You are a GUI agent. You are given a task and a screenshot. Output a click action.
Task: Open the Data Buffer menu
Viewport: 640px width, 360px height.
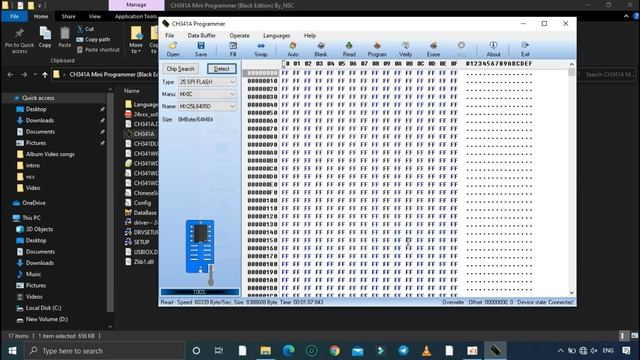point(202,36)
